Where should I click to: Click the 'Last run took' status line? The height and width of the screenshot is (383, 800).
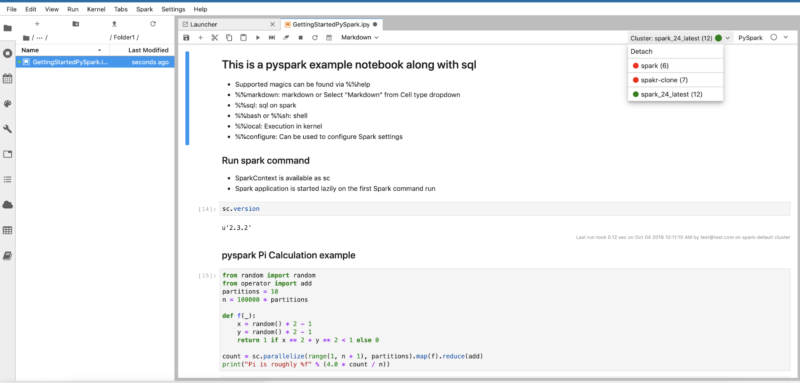pyautogui.click(x=683, y=237)
